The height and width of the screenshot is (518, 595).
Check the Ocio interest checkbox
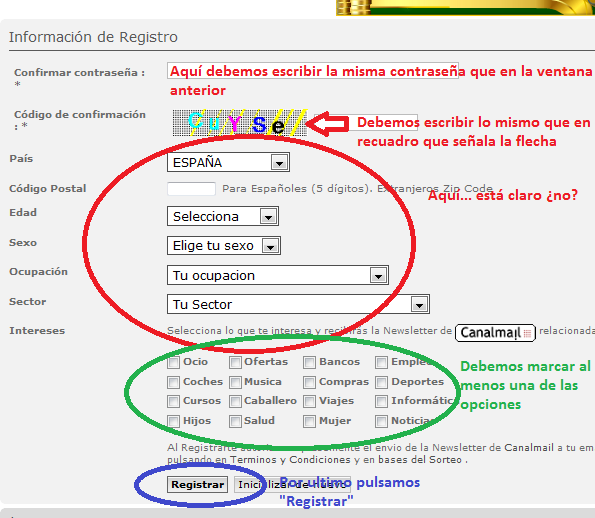(x=173, y=362)
